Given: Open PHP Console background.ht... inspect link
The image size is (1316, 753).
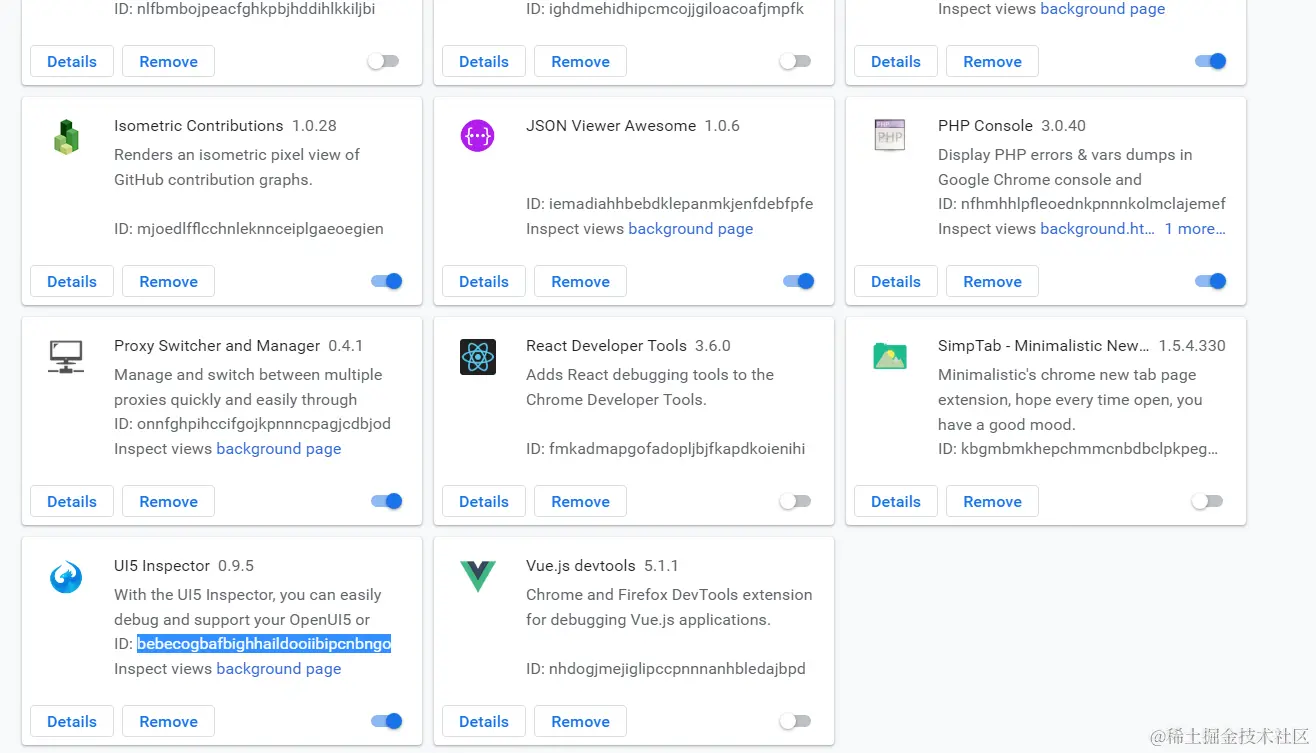Looking at the screenshot, I should pos(1096,229).
